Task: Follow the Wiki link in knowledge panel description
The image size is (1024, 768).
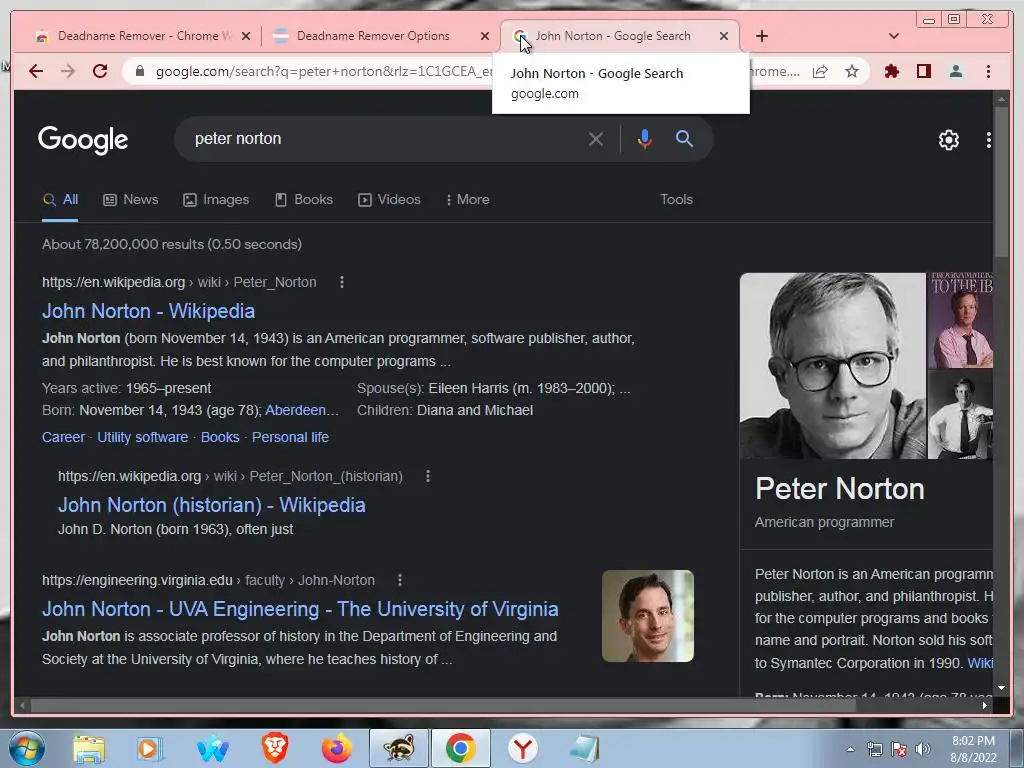Action: [980, 663]
